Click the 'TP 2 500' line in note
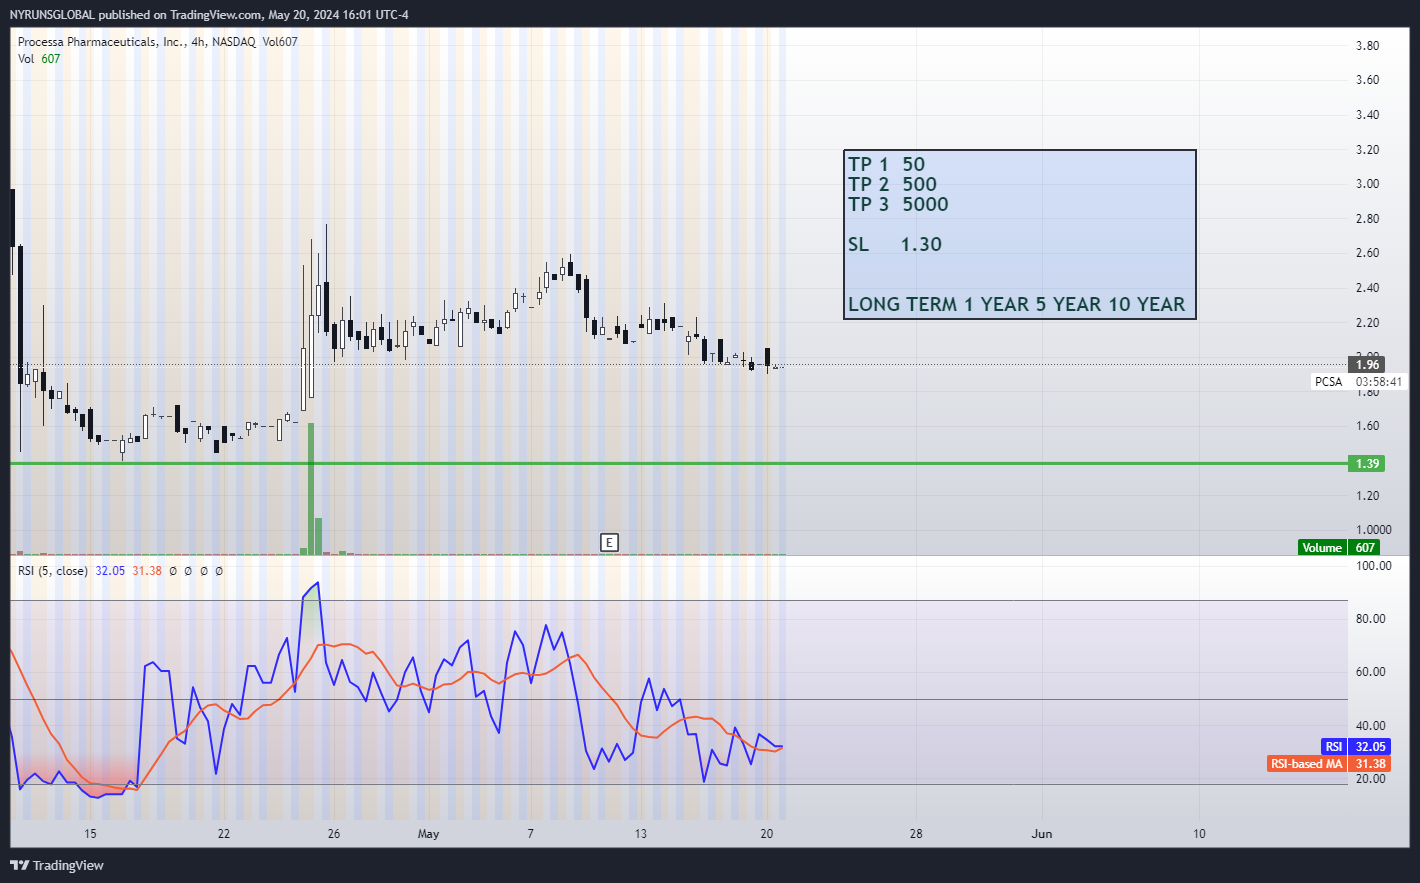Image resolution: width=1420 pixels, height=883 pixels. pyautogui.click(x=893, y=184)
